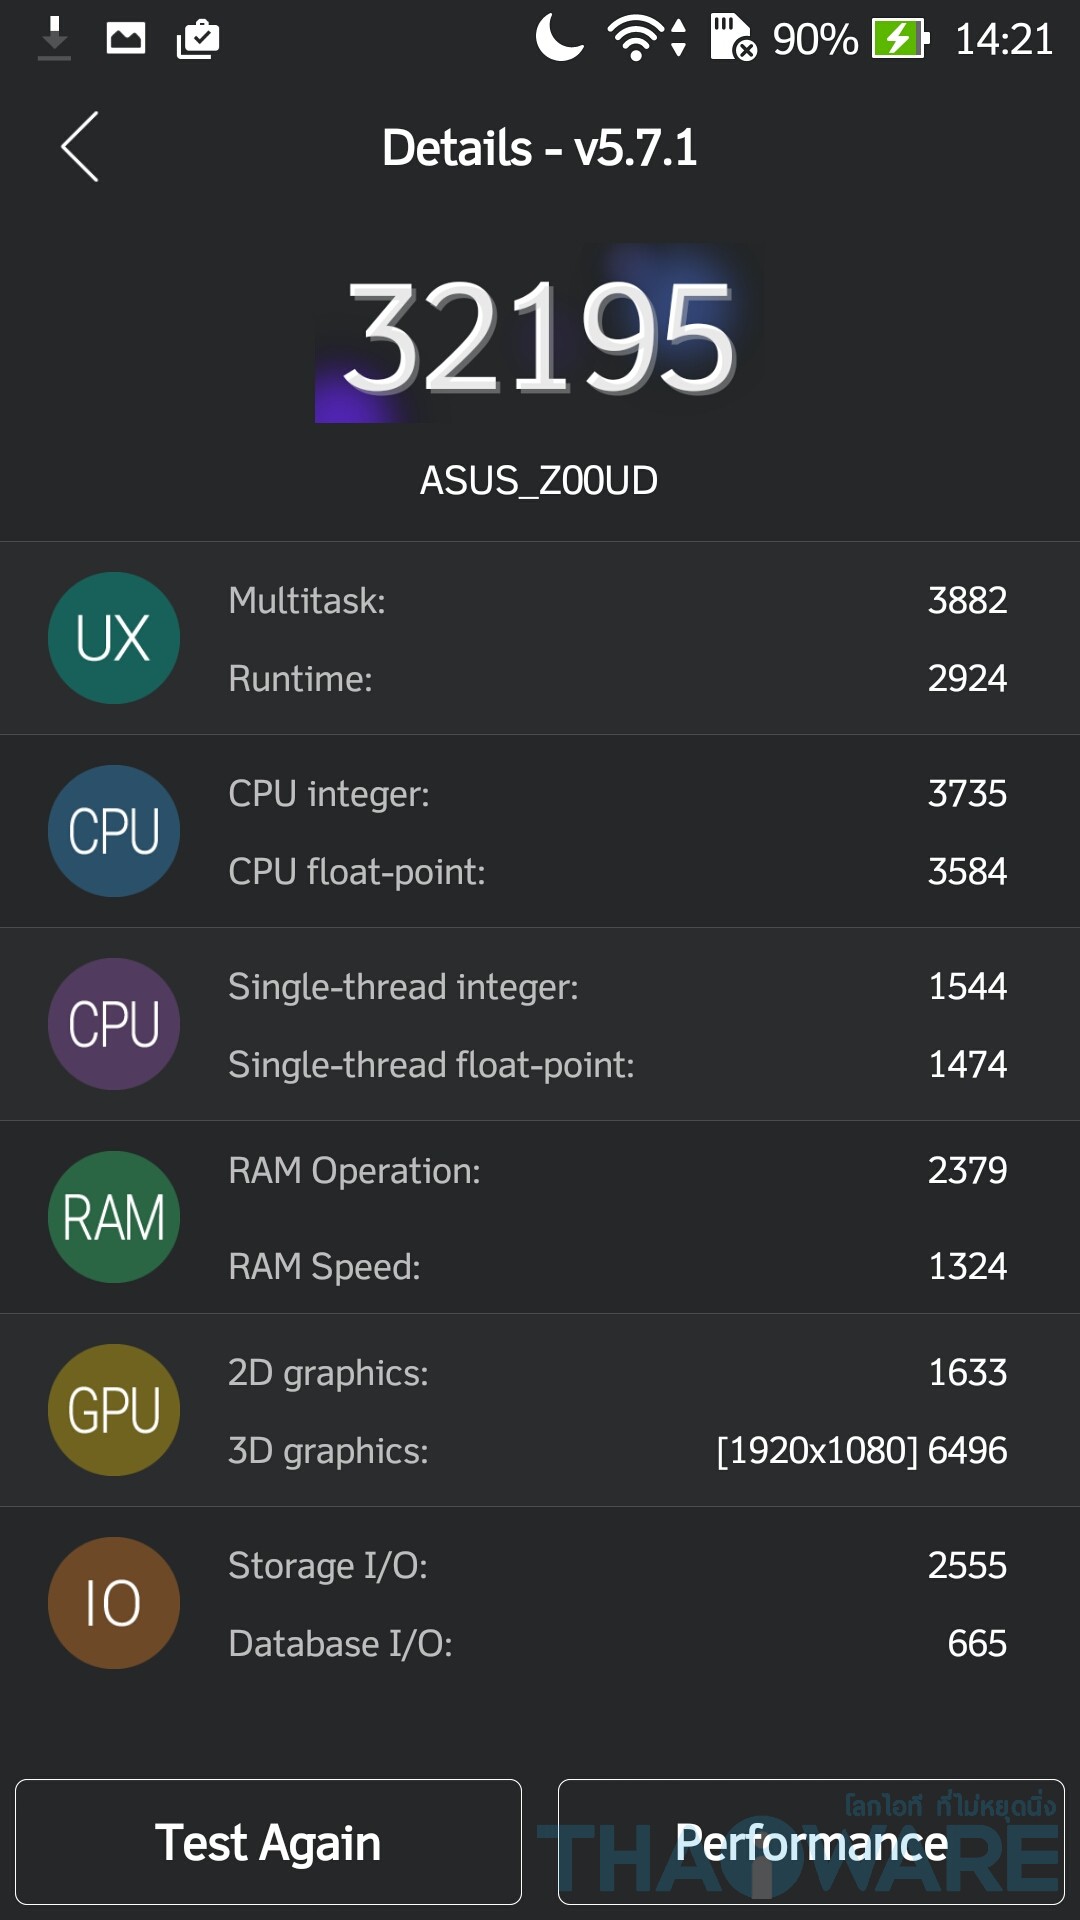This screenshot has height=1920, width=1080.
Task: Select the Multitask score row
Action: [x=616, y=600]
